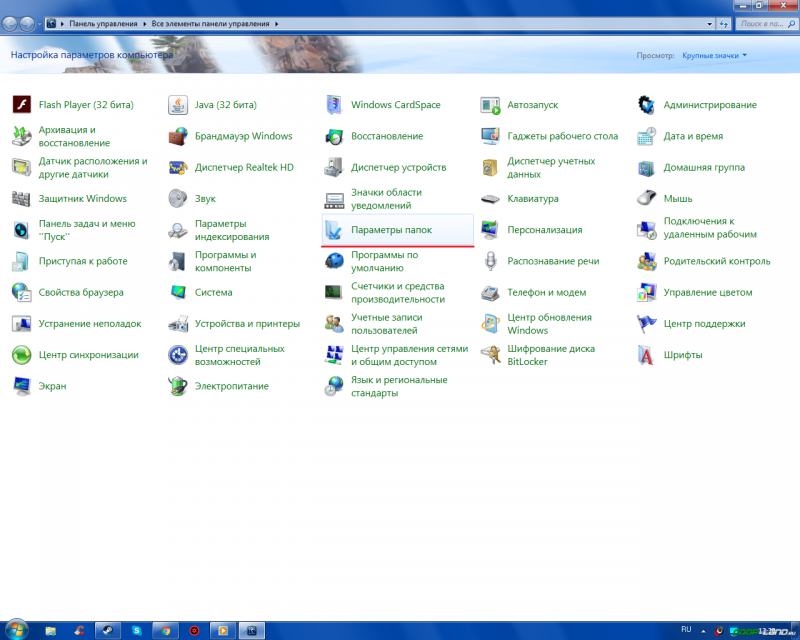Click the Control Panel search field
Viewport: 800px width, 640px height.
click(766, 23)
